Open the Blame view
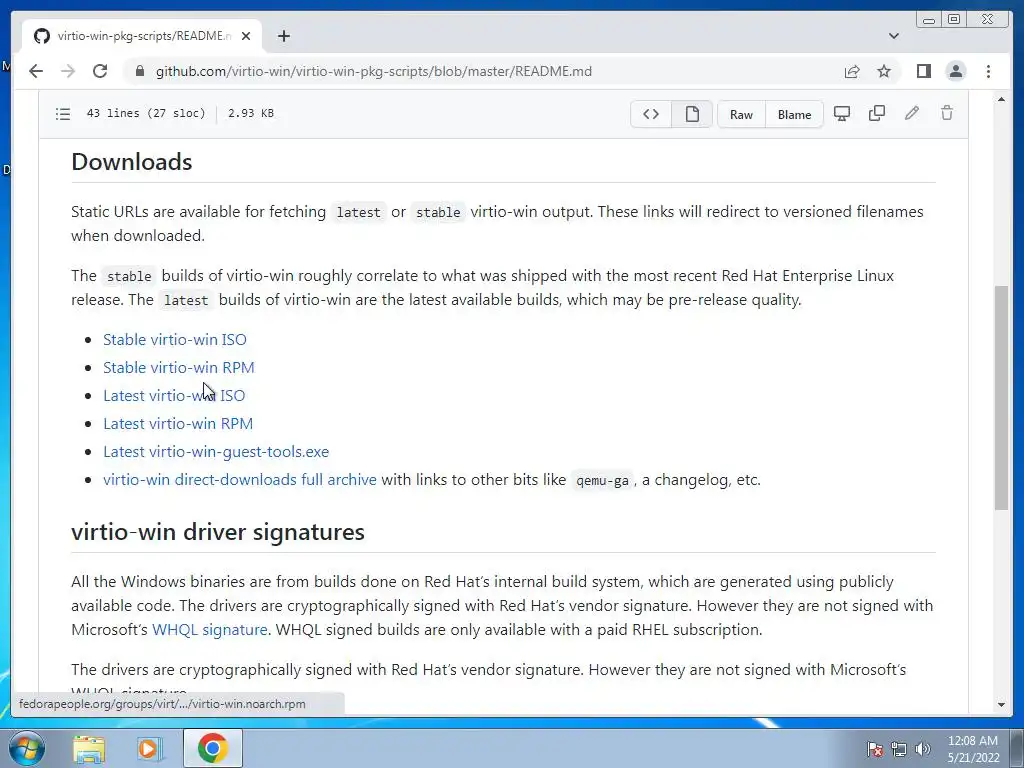The height and width of the screenshot is (768, 1024). click(794, 114)
